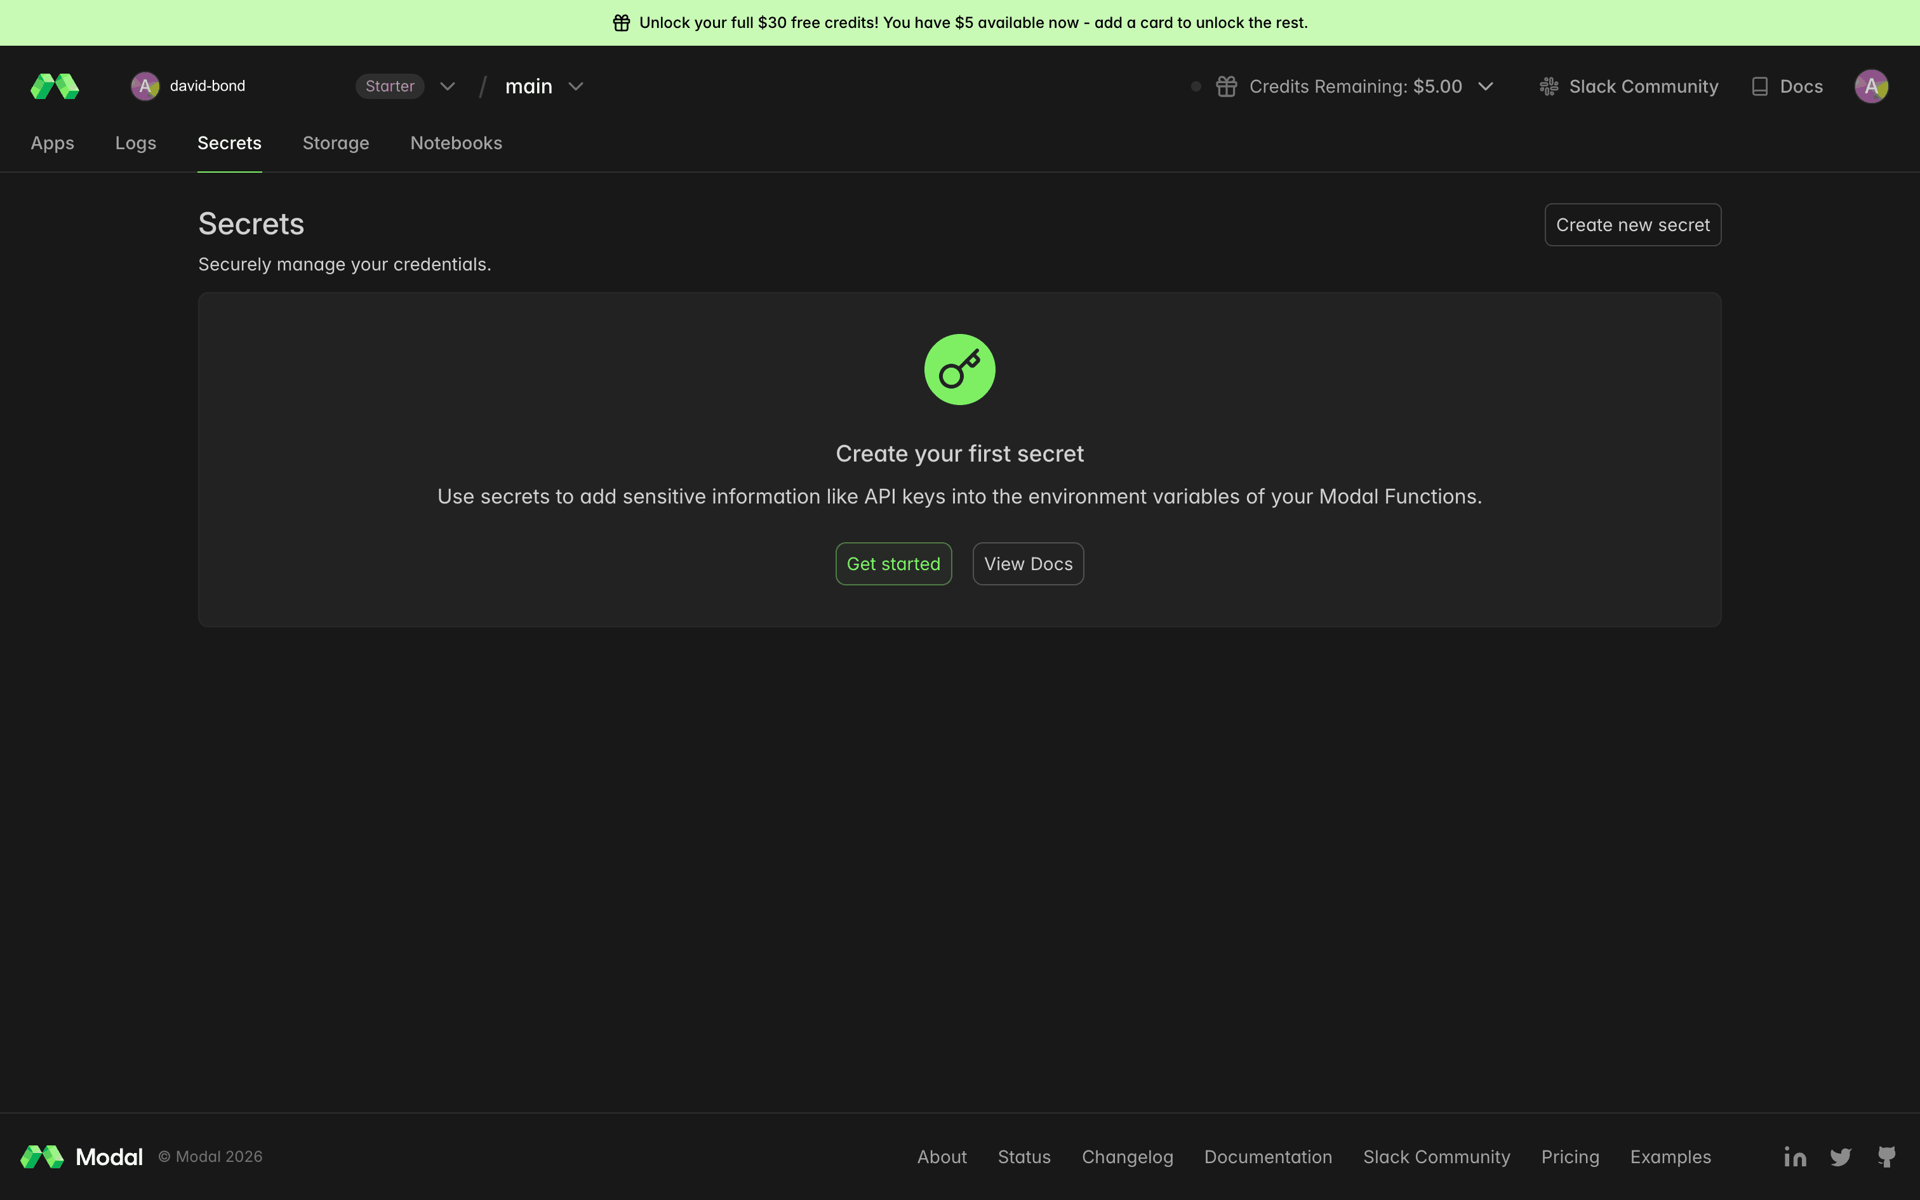Open Modal's GitHub page from the footer
This screenshot has width=1920, height=1200.
[x=1886, y=1157]
